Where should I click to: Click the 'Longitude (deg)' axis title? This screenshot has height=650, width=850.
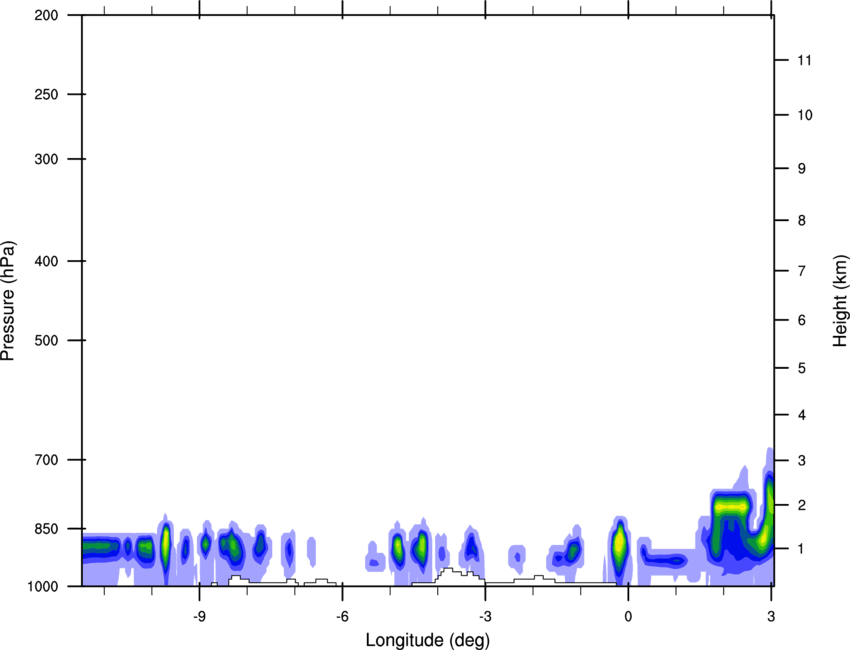click(x=428, y=640)
